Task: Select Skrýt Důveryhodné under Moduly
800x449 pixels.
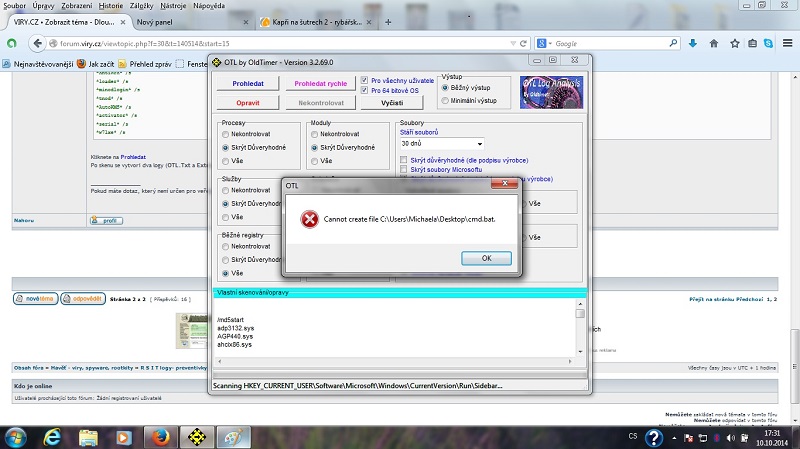Action: pos(314,147)
